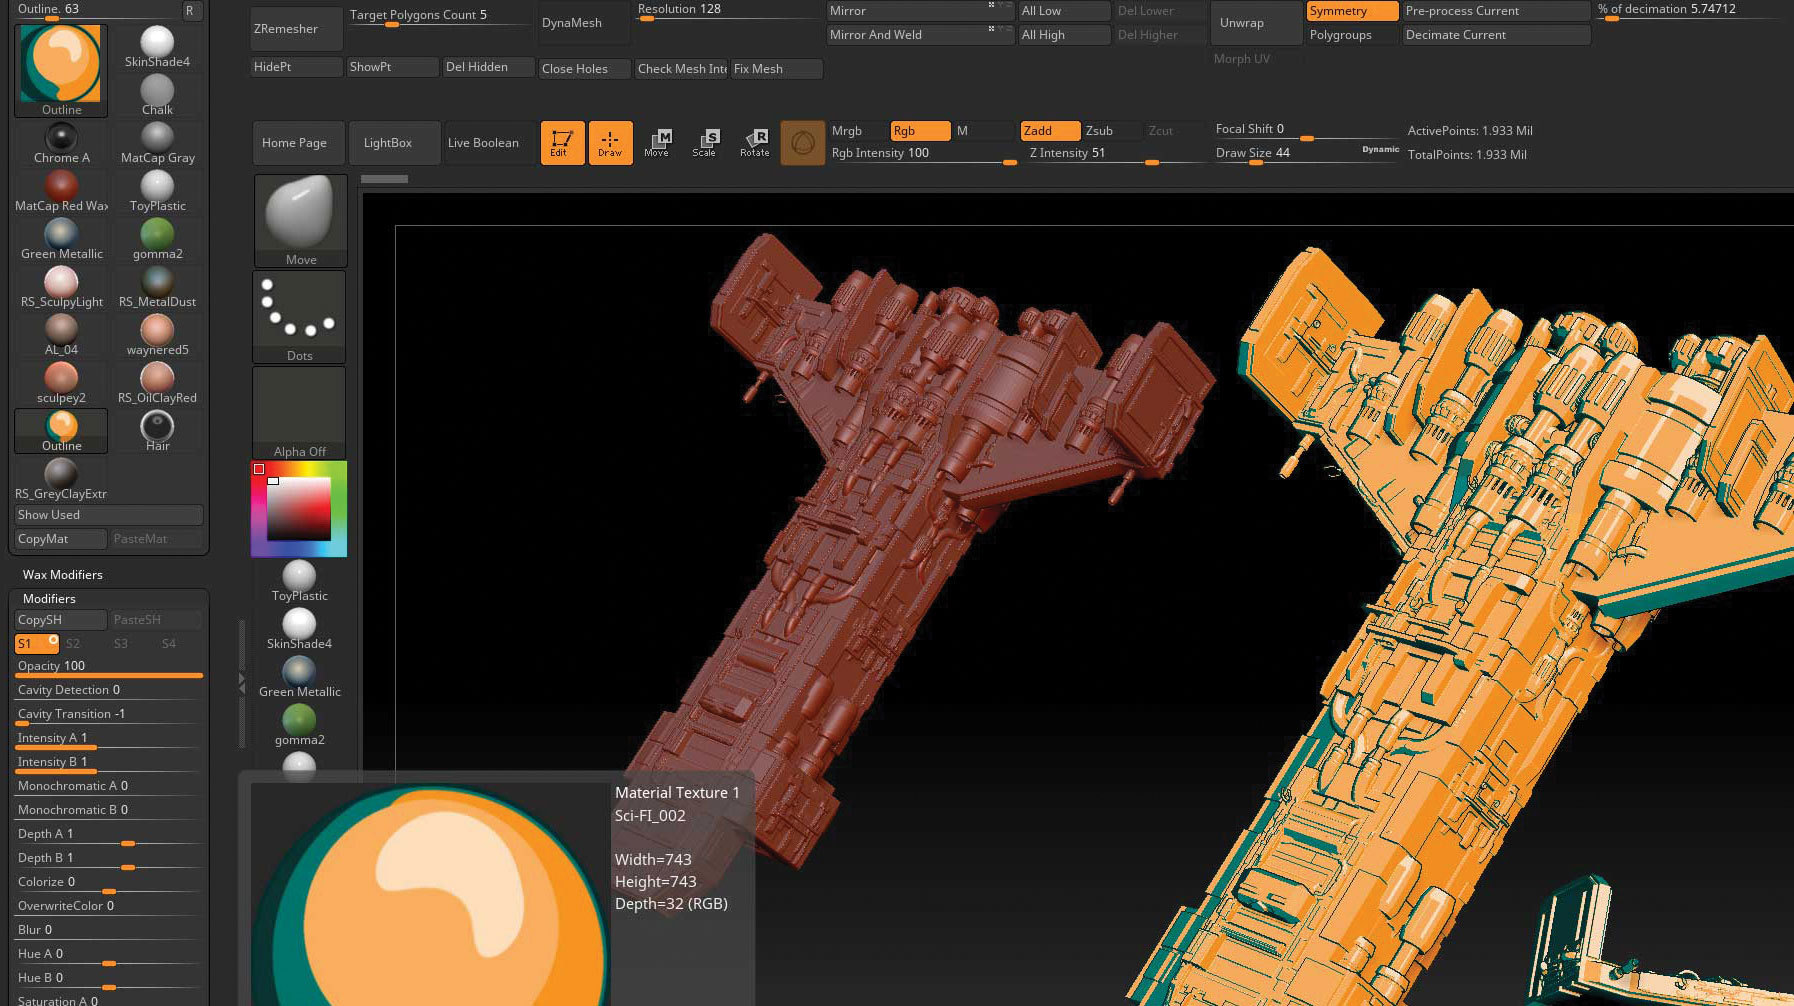Open the Dots stroke selector
Screen dimensions: 1794x1006
coord(300,317)
